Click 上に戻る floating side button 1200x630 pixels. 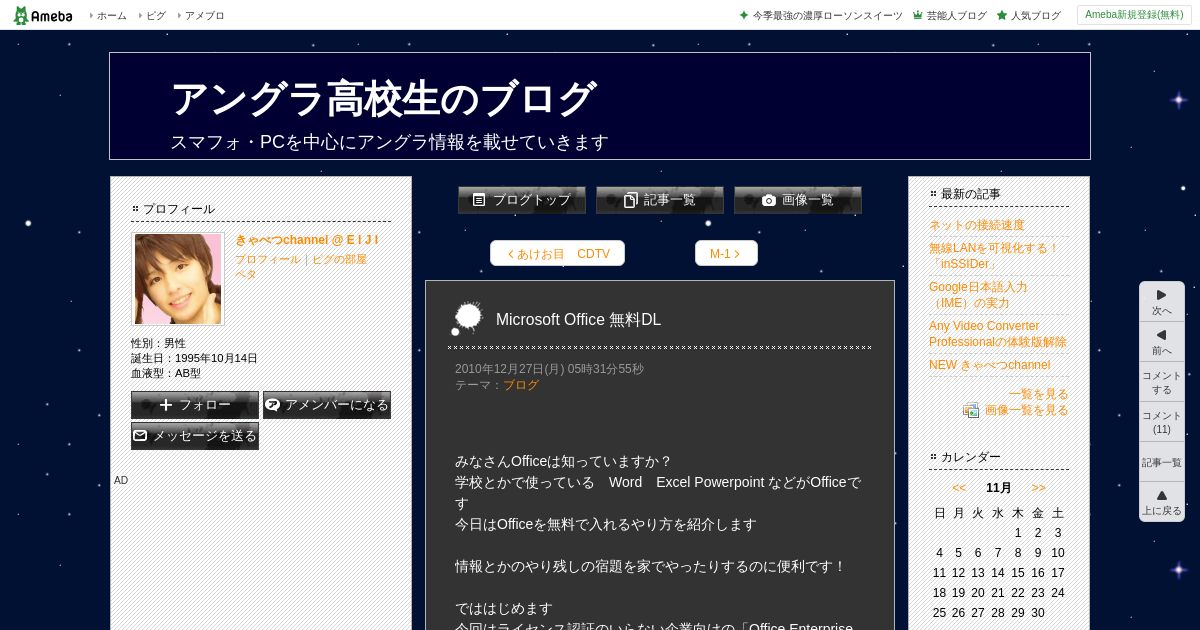tap(1162, 502)
